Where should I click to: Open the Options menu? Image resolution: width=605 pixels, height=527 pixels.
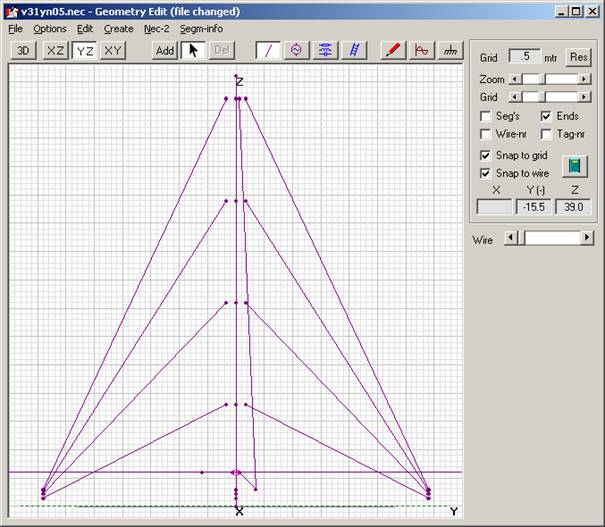[50, 29]
